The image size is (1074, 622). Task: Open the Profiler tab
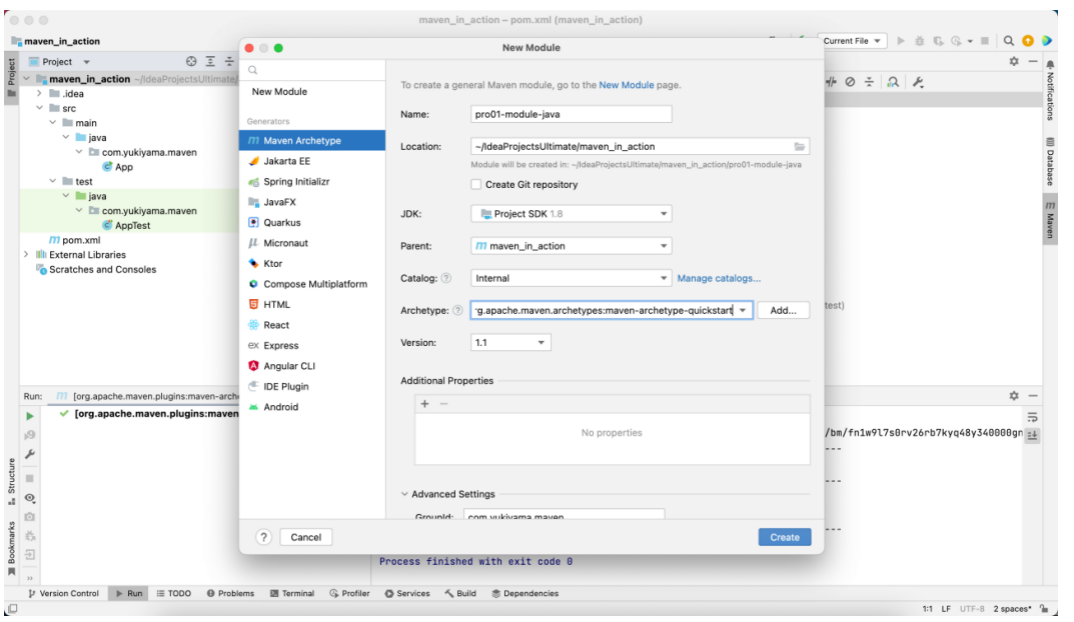click(x=349, y=593)
